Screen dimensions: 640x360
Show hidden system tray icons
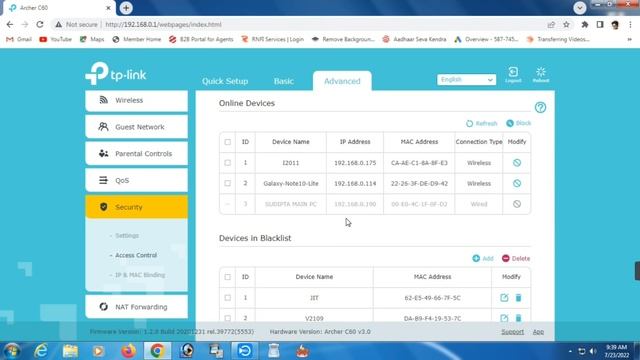pos(570,351)
